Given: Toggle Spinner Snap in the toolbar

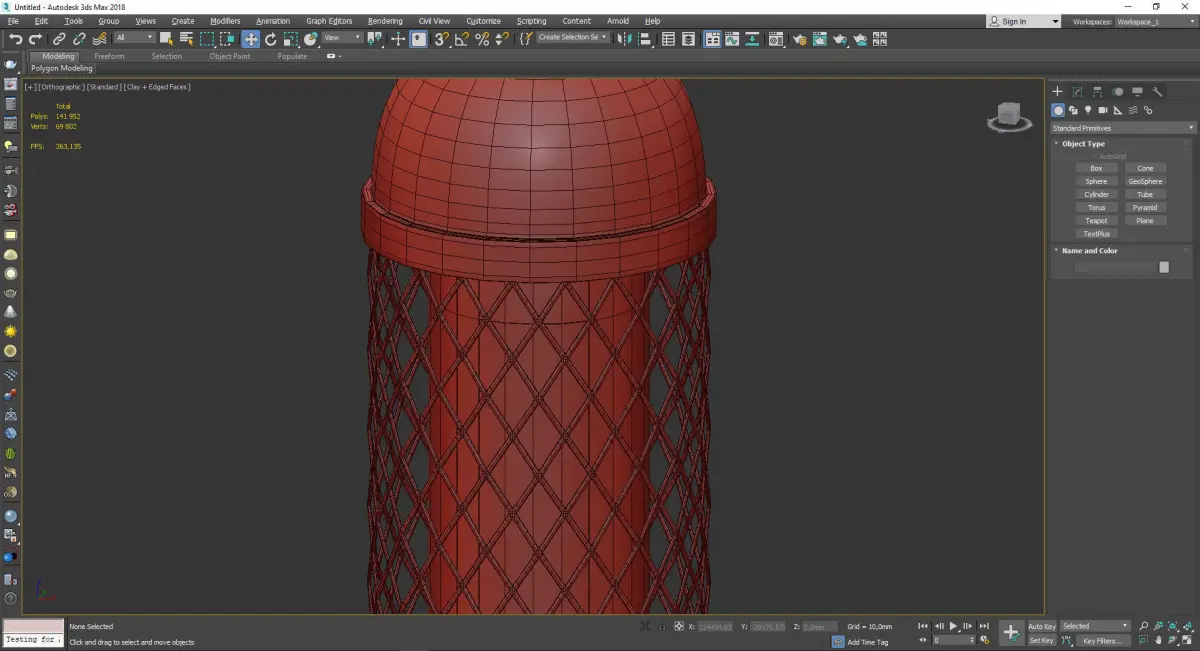Looking at the screenshot, I should click(x=501, y=39).
